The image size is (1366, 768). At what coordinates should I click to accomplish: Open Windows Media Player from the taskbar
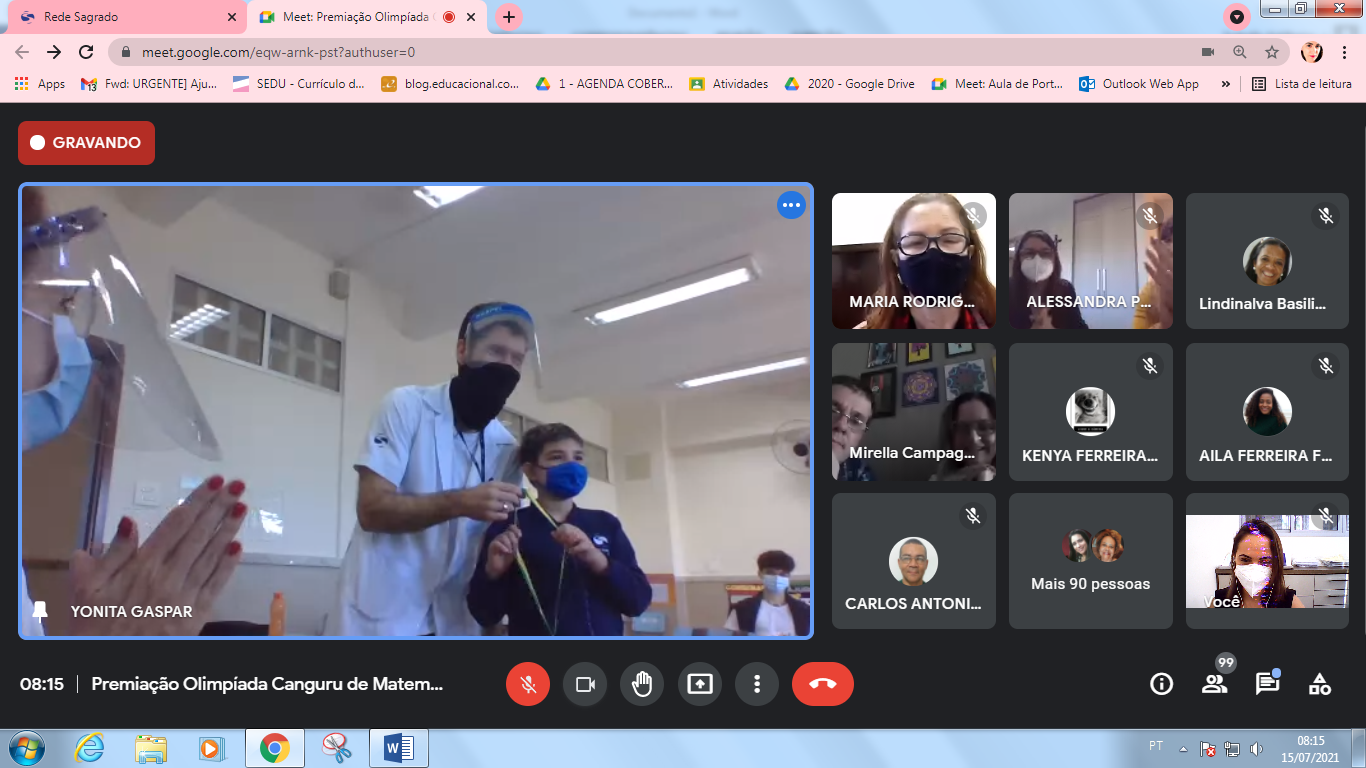click(211, 748)
